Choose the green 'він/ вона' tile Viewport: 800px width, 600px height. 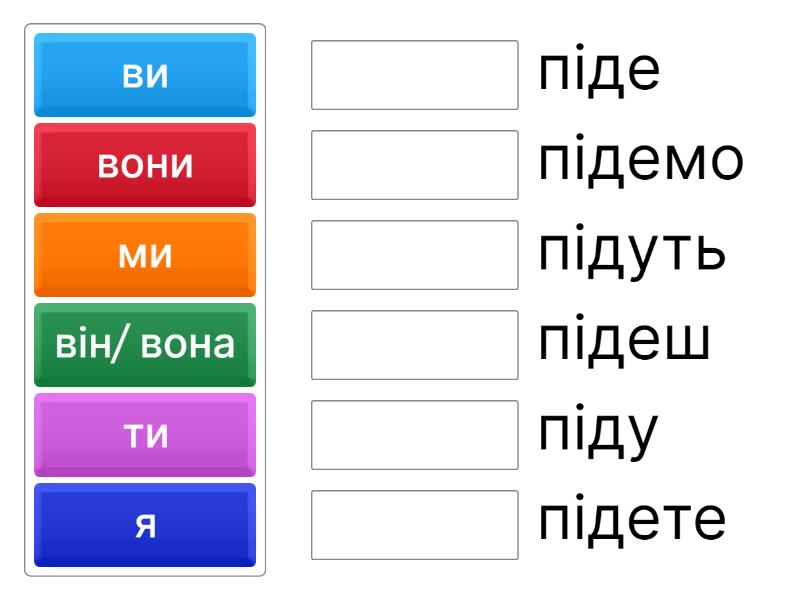pos(145,345)
